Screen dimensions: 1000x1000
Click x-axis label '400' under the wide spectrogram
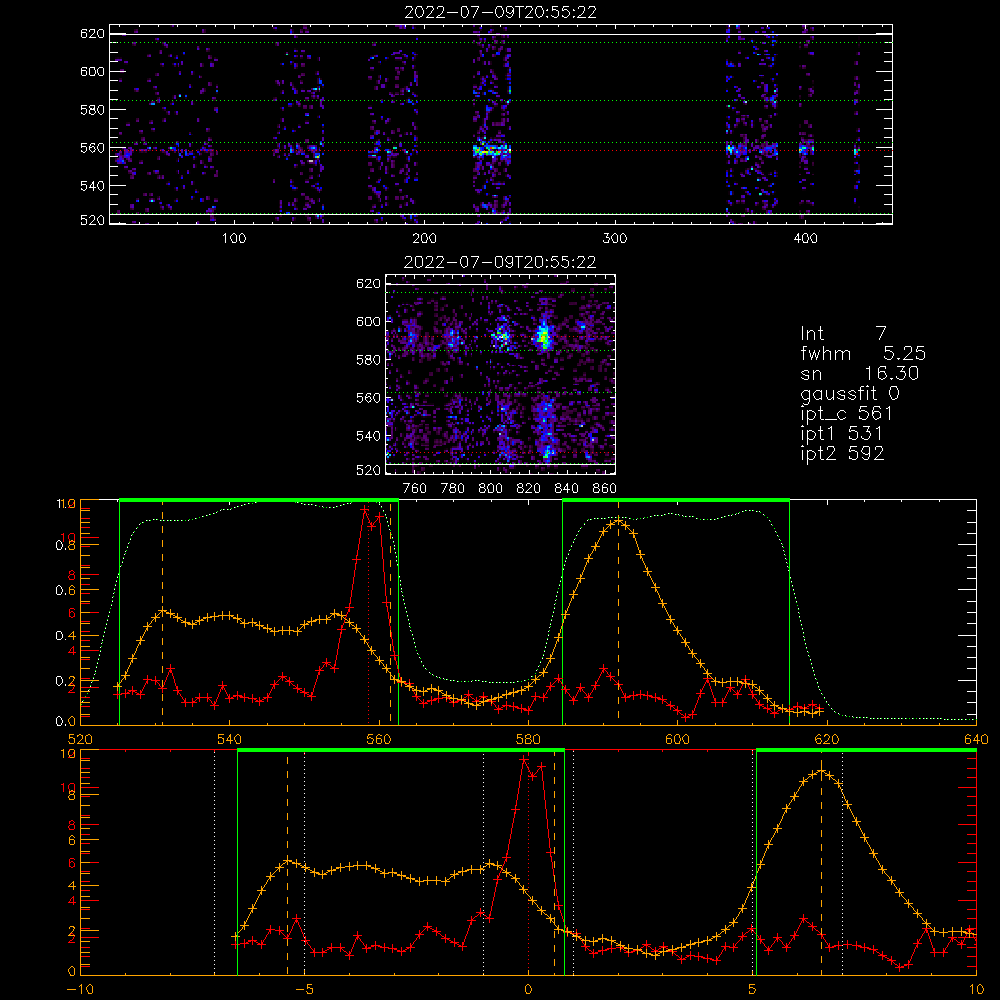point(805,239)
